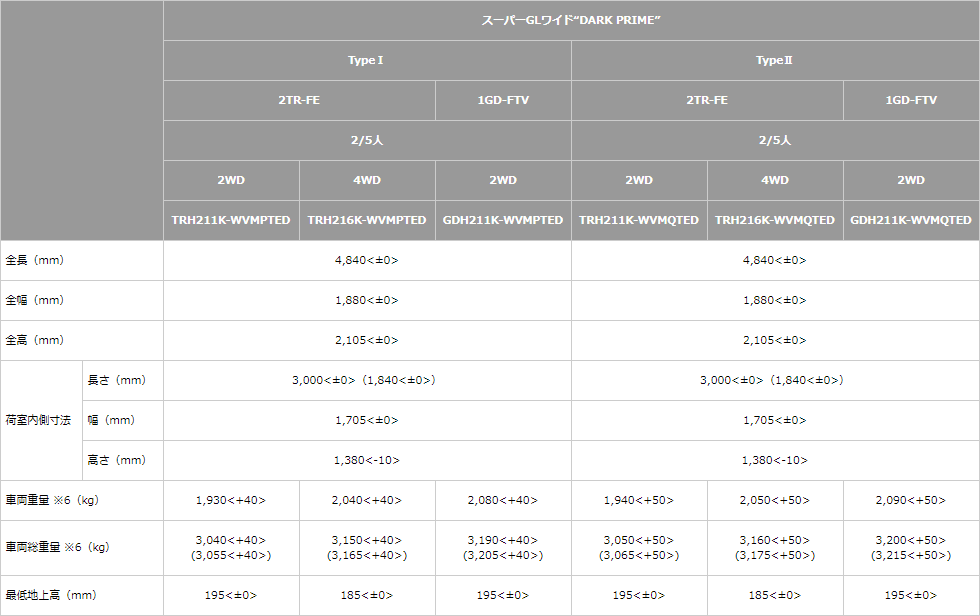Select gross weight 3,050<+50> (3,065<+50>)

click(639, 547)
